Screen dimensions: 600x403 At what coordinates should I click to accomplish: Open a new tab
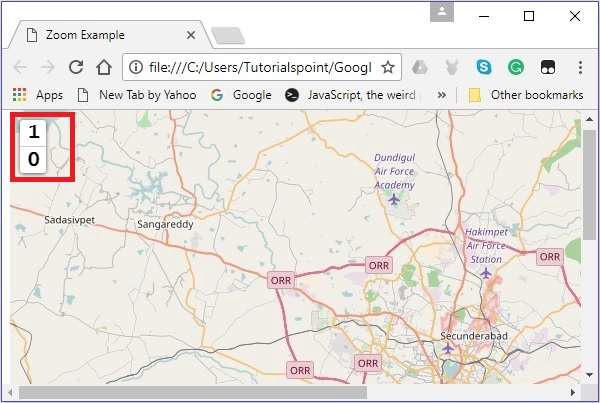click(228, 36)
